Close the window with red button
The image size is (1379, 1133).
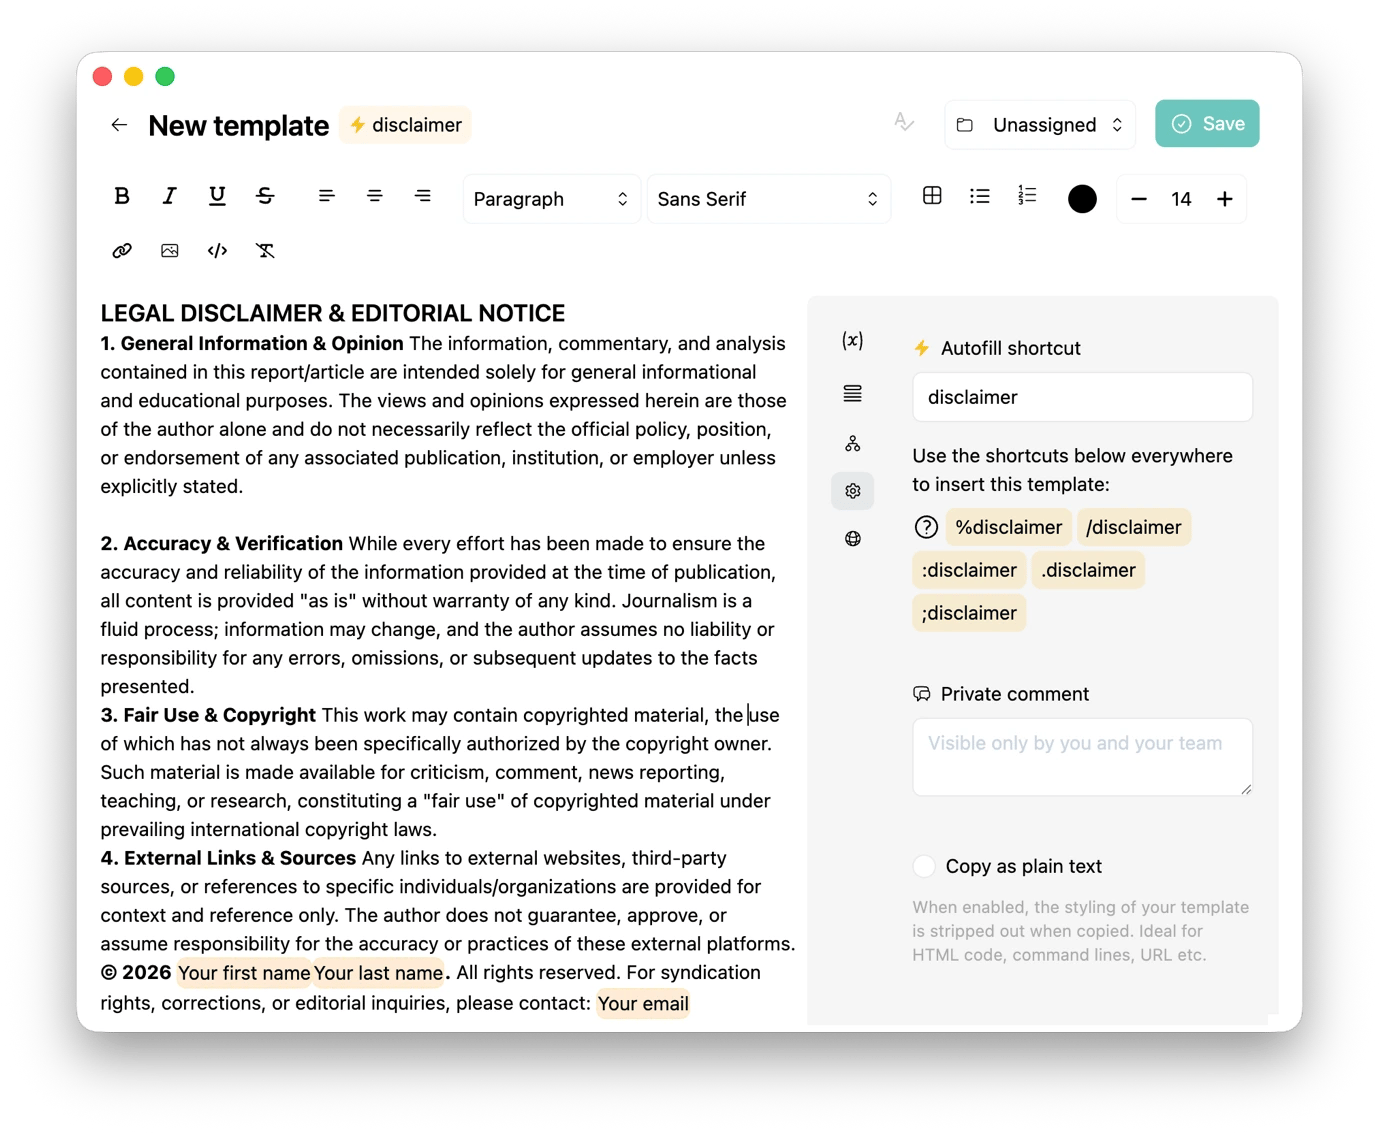pyautogui.click(x=102, y=76)
